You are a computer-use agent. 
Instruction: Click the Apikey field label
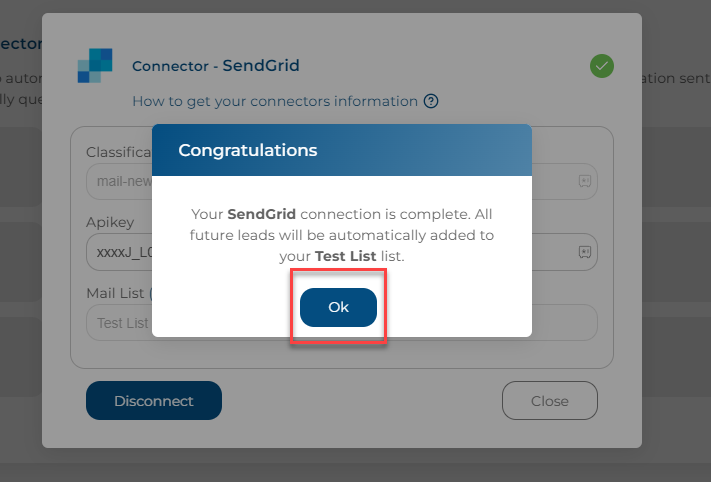coord(110,222)
